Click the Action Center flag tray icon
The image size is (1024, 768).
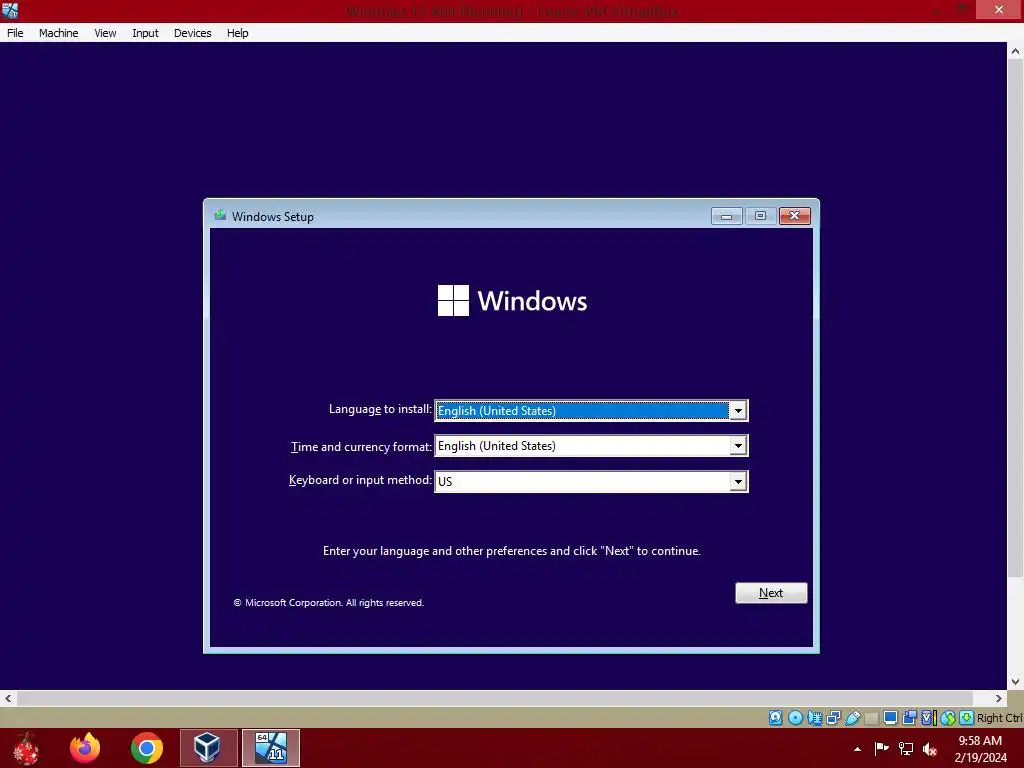pos(881,748)
